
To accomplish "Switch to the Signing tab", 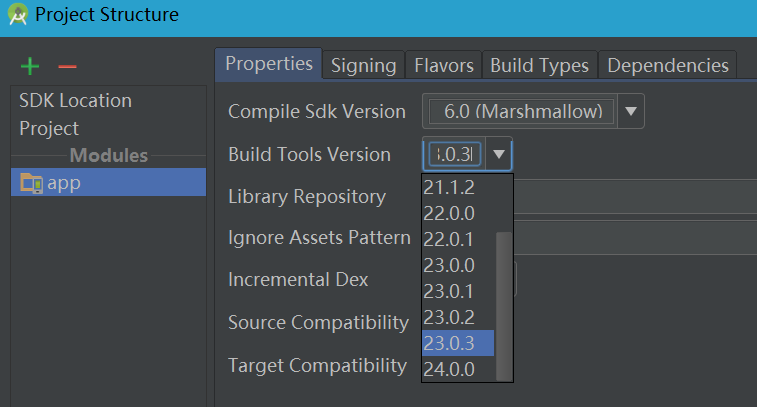I will coord(363,65).
